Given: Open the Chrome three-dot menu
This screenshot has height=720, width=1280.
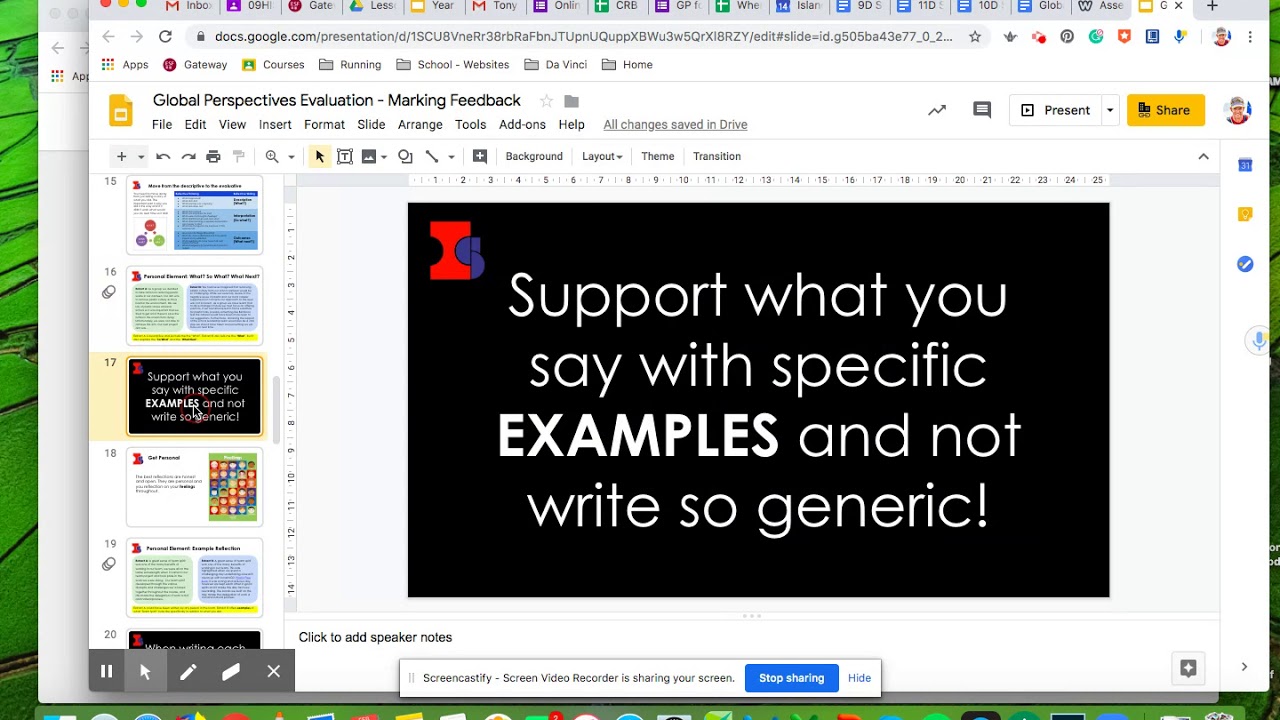Looking at the screenshot, I should coord(1250,37).
